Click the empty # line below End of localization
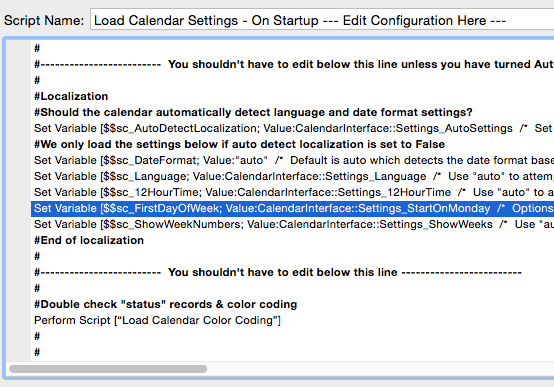554x387 pixels. (37, 256)
